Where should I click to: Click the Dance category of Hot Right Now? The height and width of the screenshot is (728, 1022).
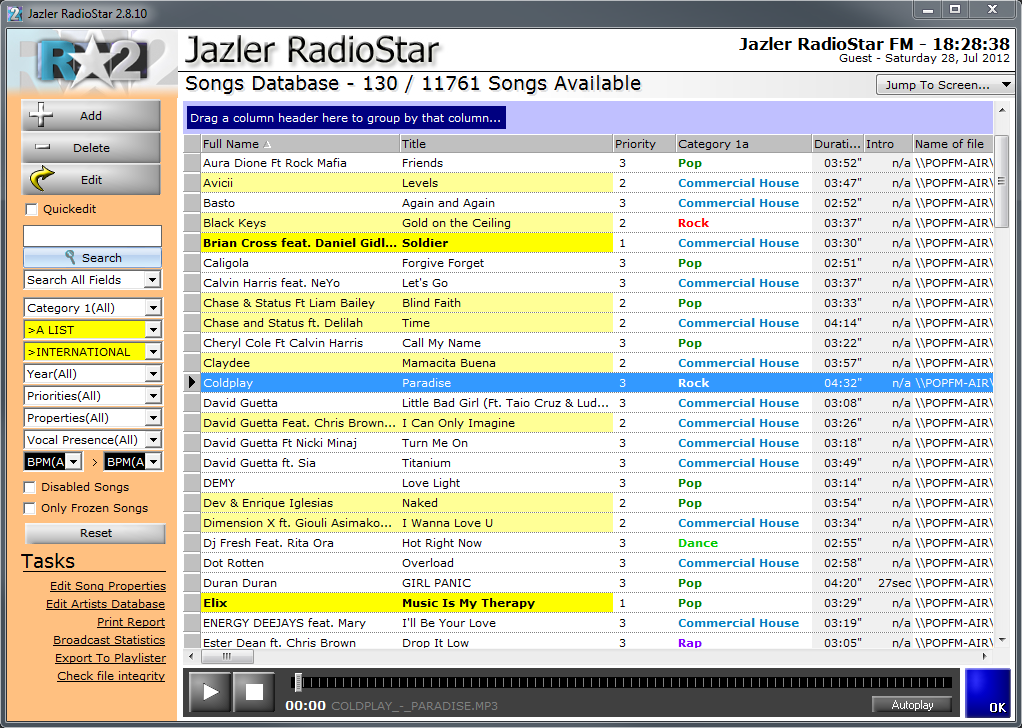point(697,543)
